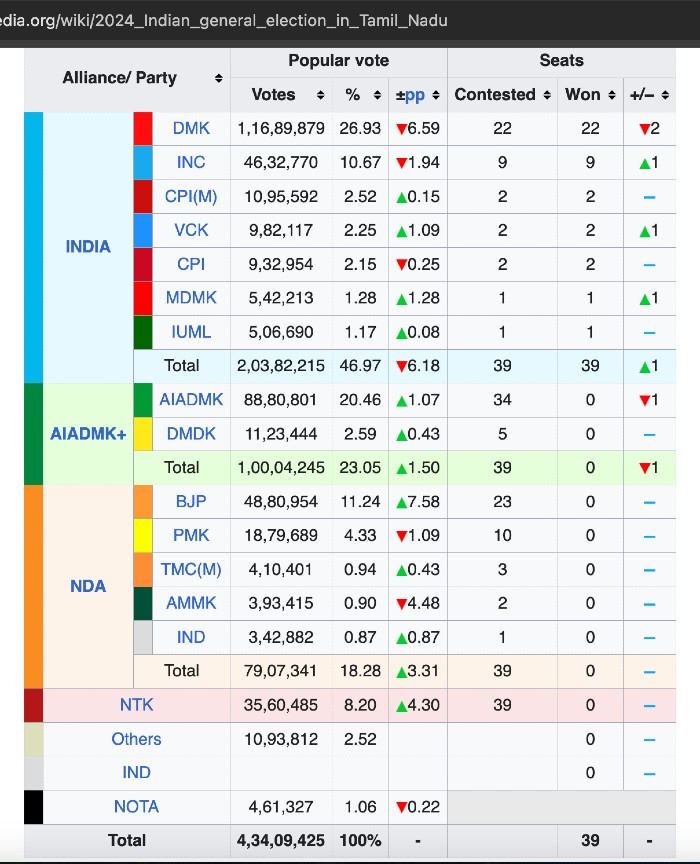This screenshot has width=700, height=864.
Task: Open the AIADMK party link
Action: tap(191, 399)
